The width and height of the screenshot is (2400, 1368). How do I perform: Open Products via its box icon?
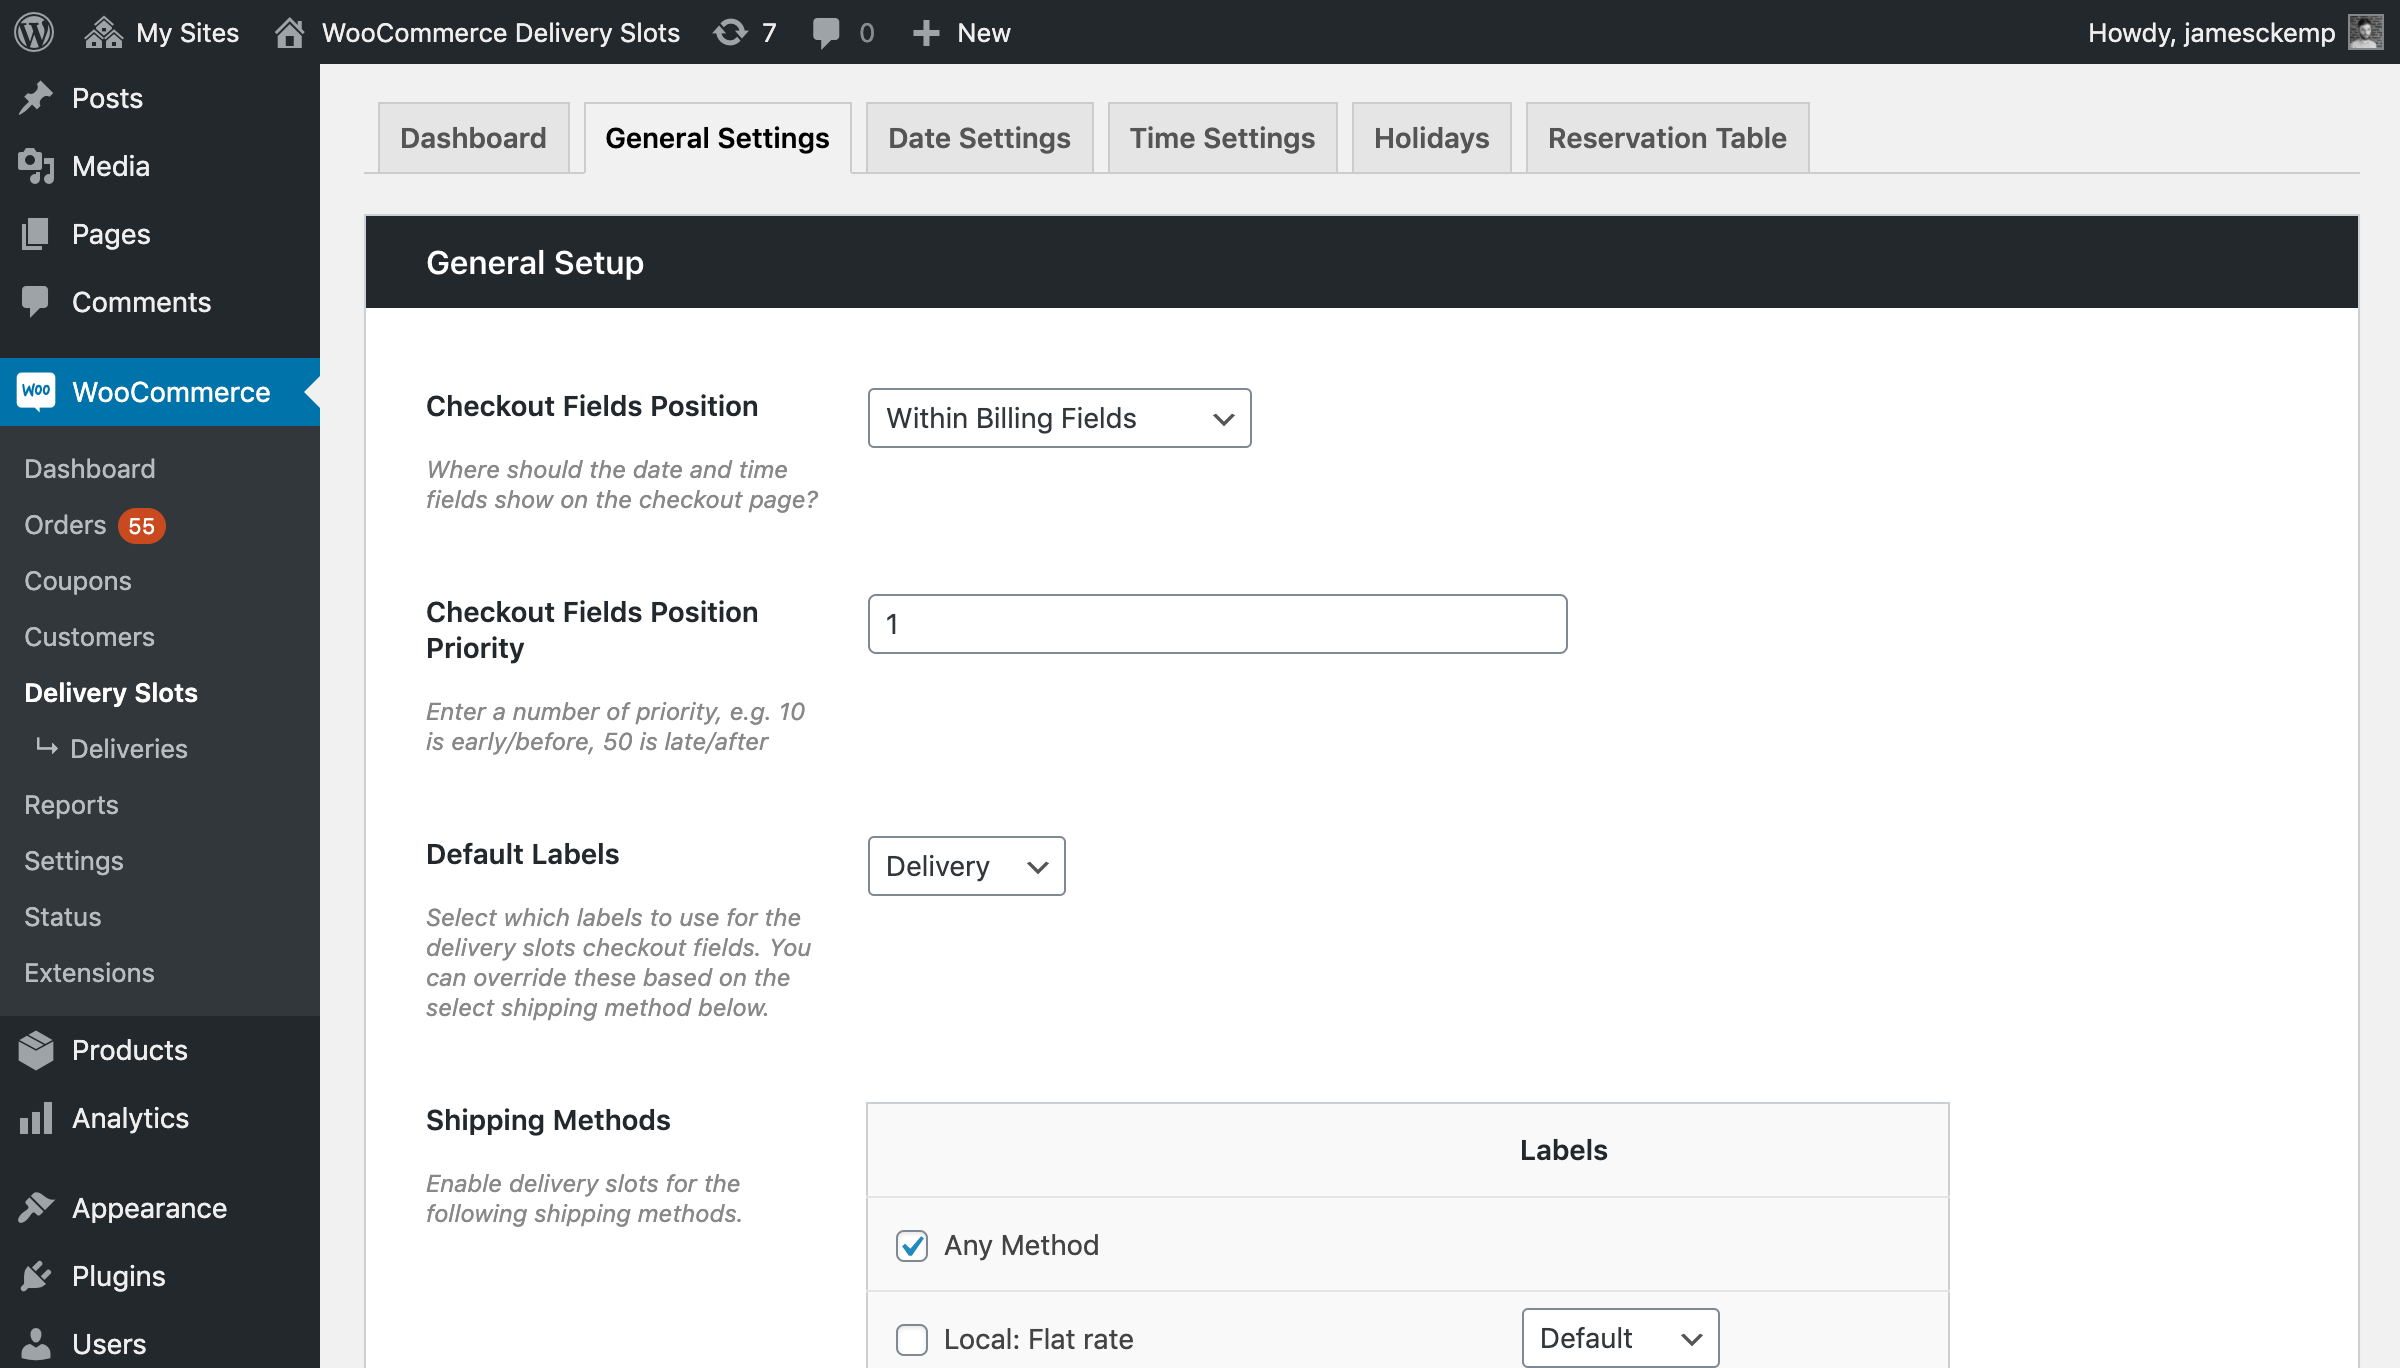click(x=36, y=1050)
